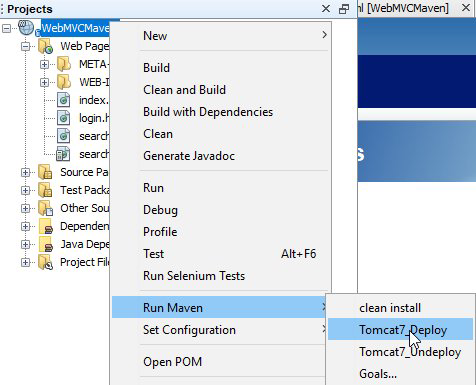Click the Other Sources folder icon

(x=45, y=208)
